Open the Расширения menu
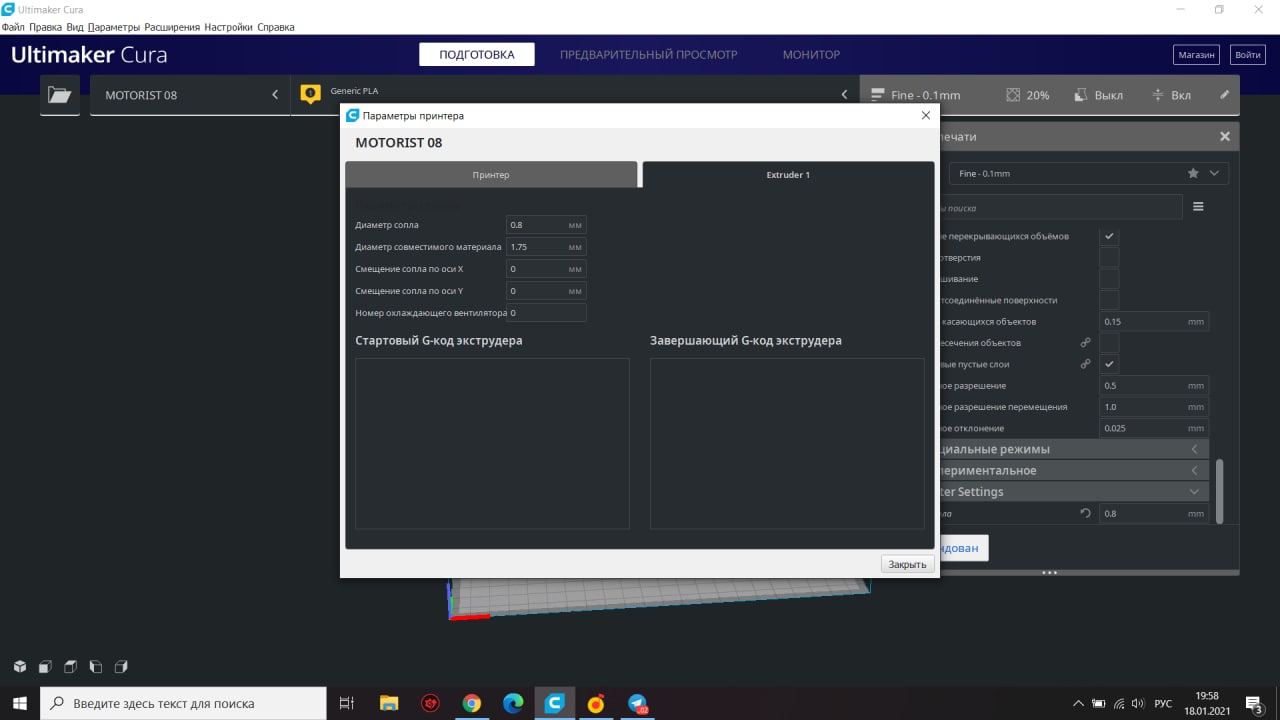This screenshot has height=720, width=1280. click(172, 27)
